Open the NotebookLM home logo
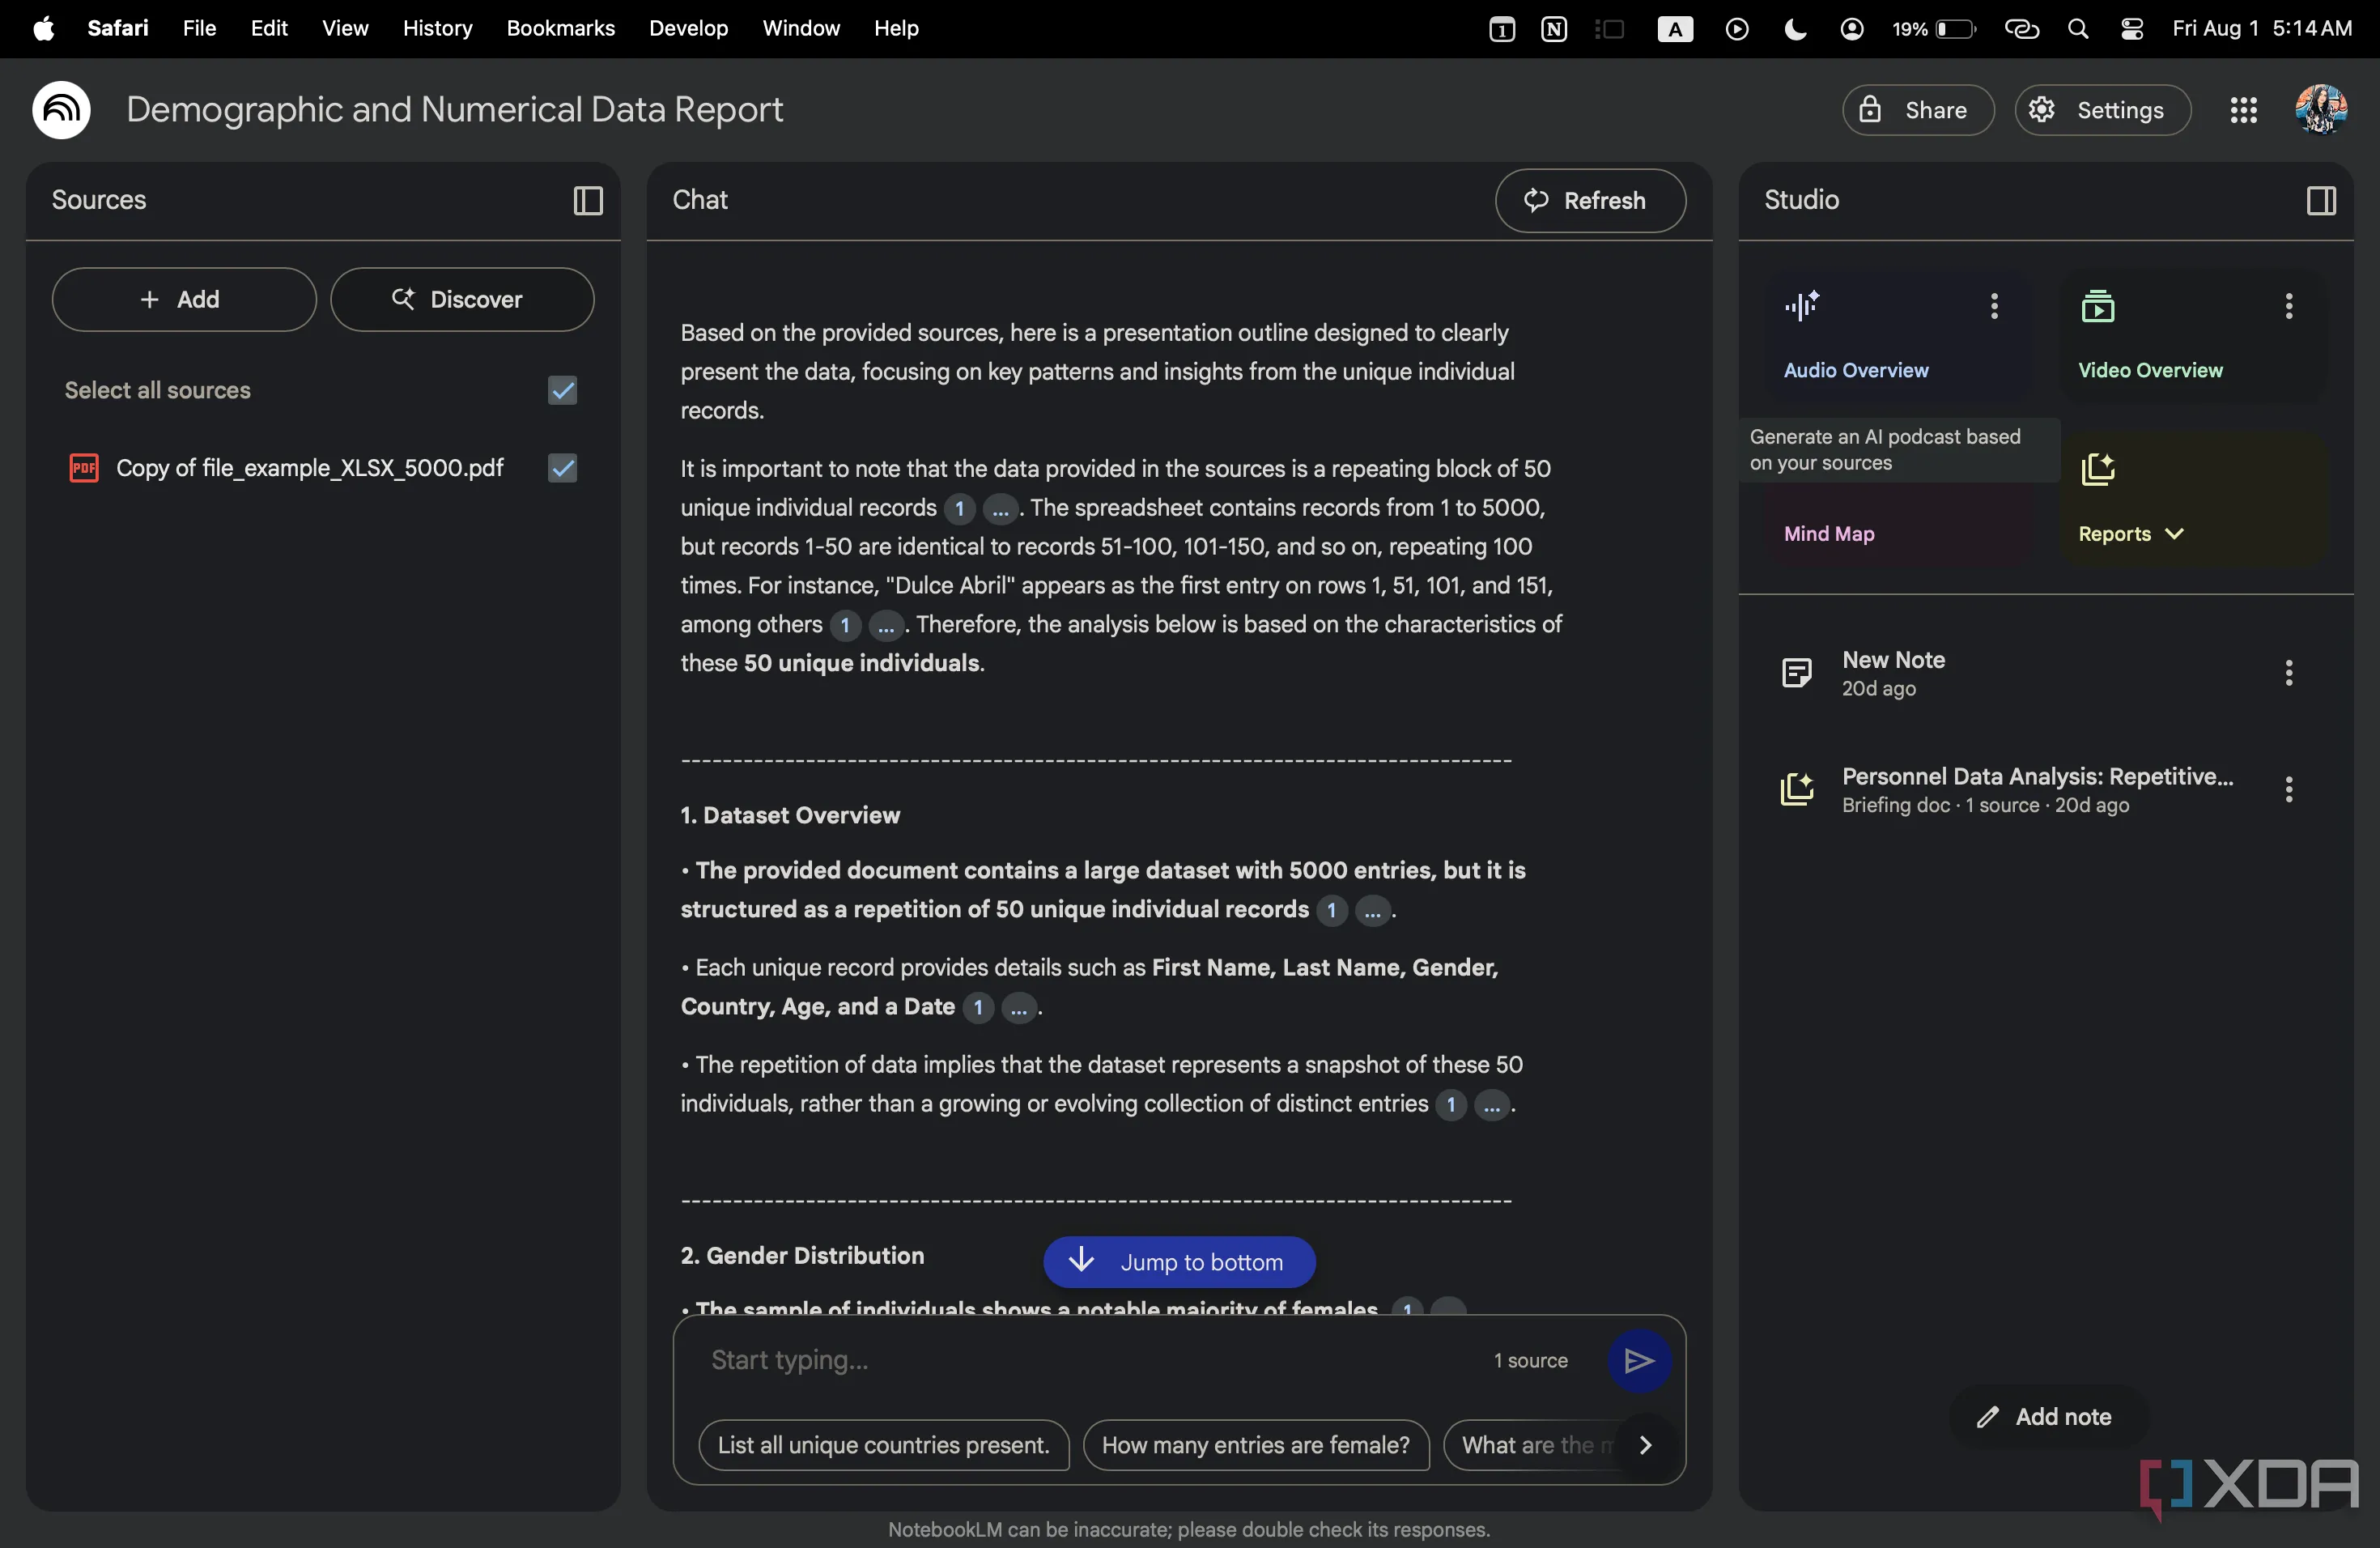This screenshot has width=2380, height=1548. (x=61, y=110)
